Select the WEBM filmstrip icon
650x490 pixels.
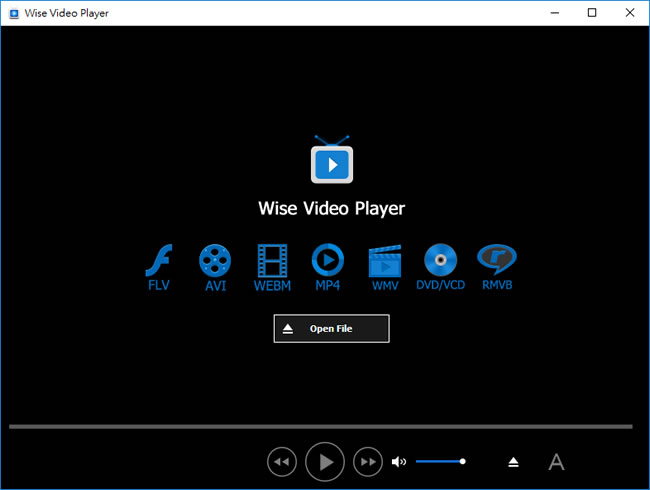click(x=272, y=262)
